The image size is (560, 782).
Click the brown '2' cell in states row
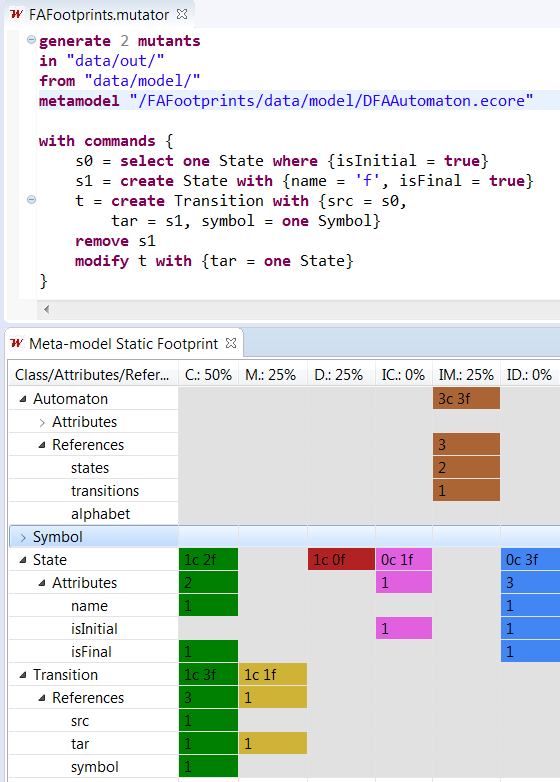pos(466,468)
